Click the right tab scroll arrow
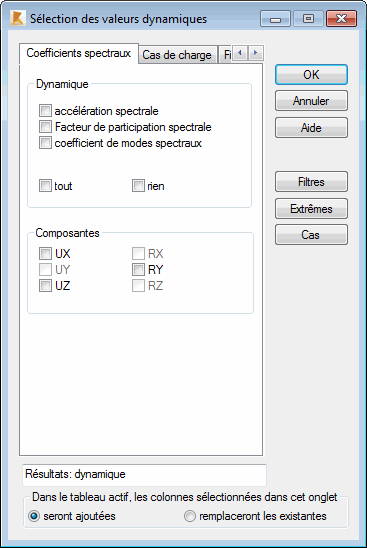The image size is (367, 548). point(256,53)
